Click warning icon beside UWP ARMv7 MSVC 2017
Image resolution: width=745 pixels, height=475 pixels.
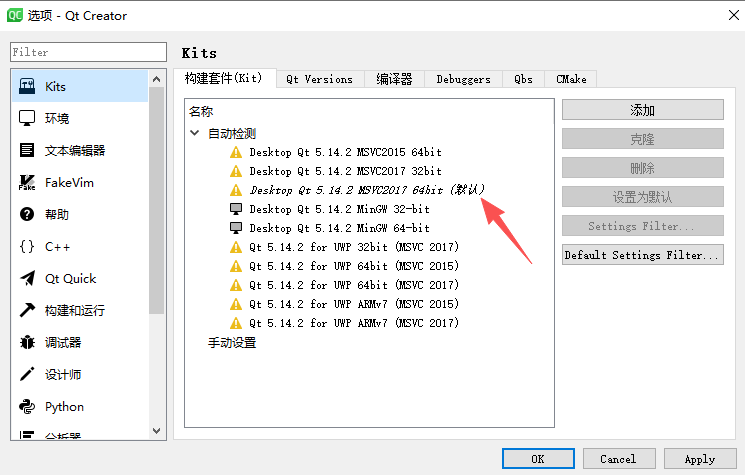pyautogui.click(x=236, y=323)
